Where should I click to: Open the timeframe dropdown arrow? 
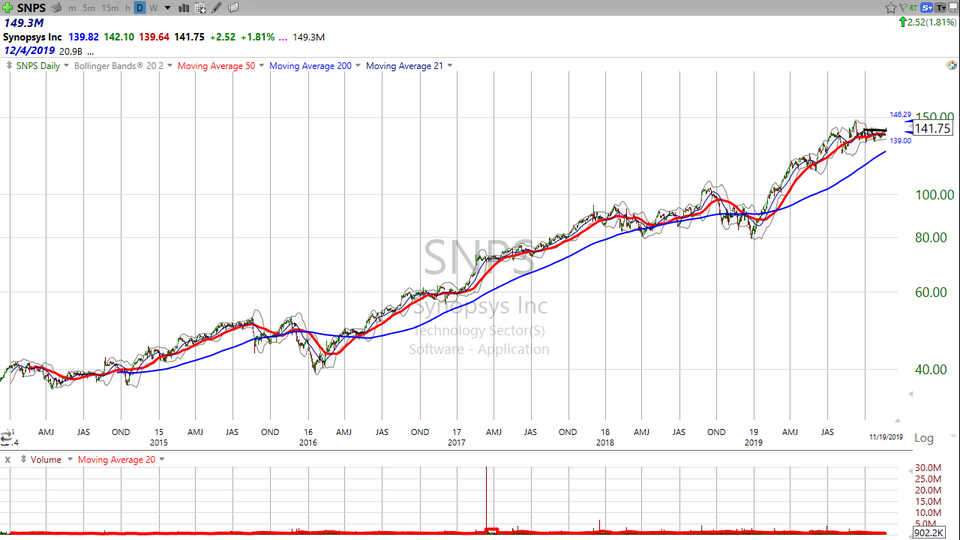pos(168,8)
